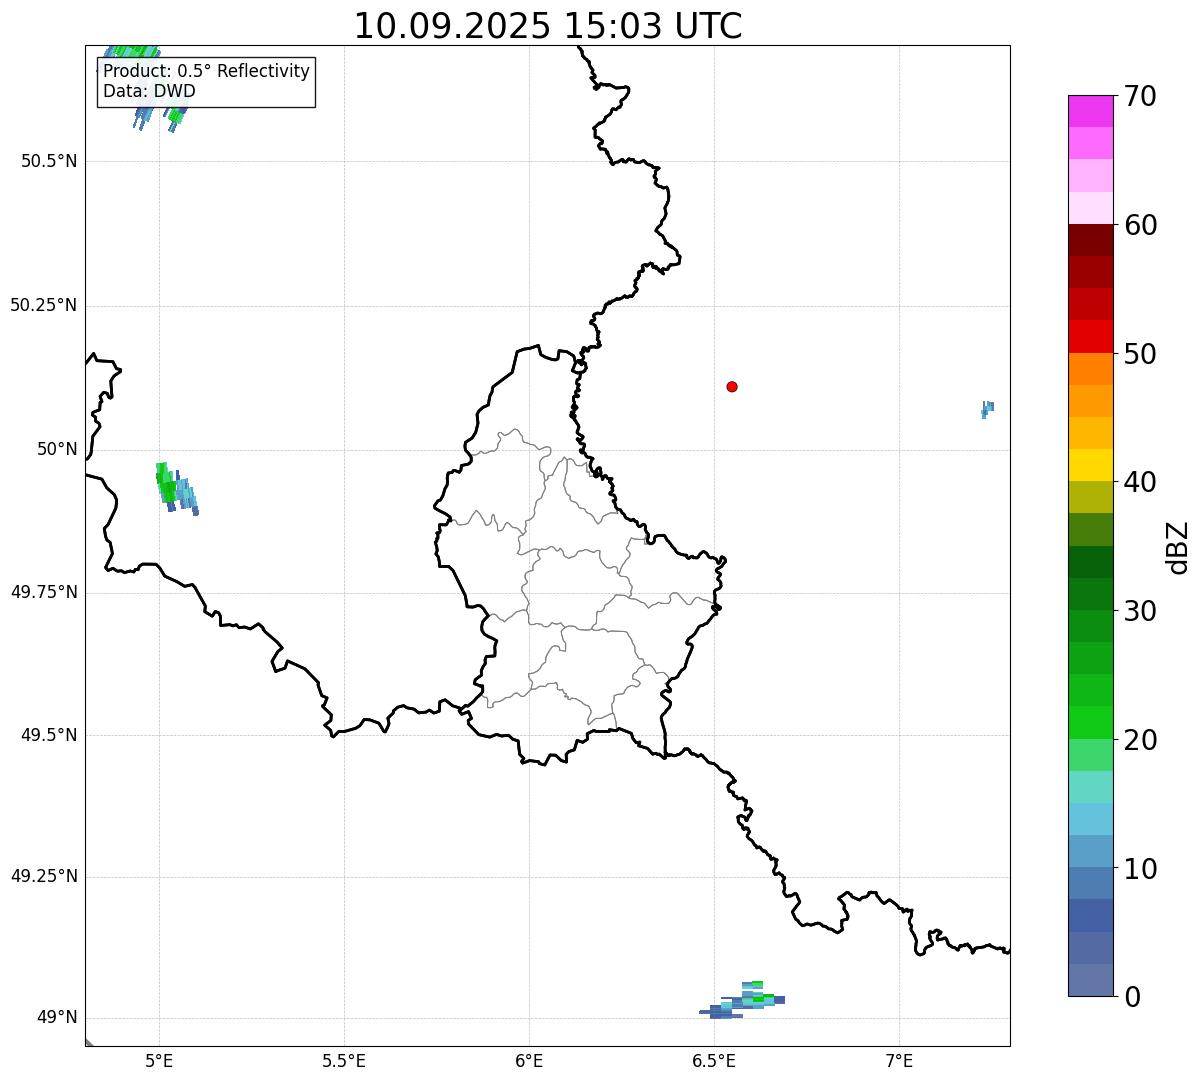
Task: Click the 5.5°E longitude label
Action: pyautogui.click(x=344, y=1060)
